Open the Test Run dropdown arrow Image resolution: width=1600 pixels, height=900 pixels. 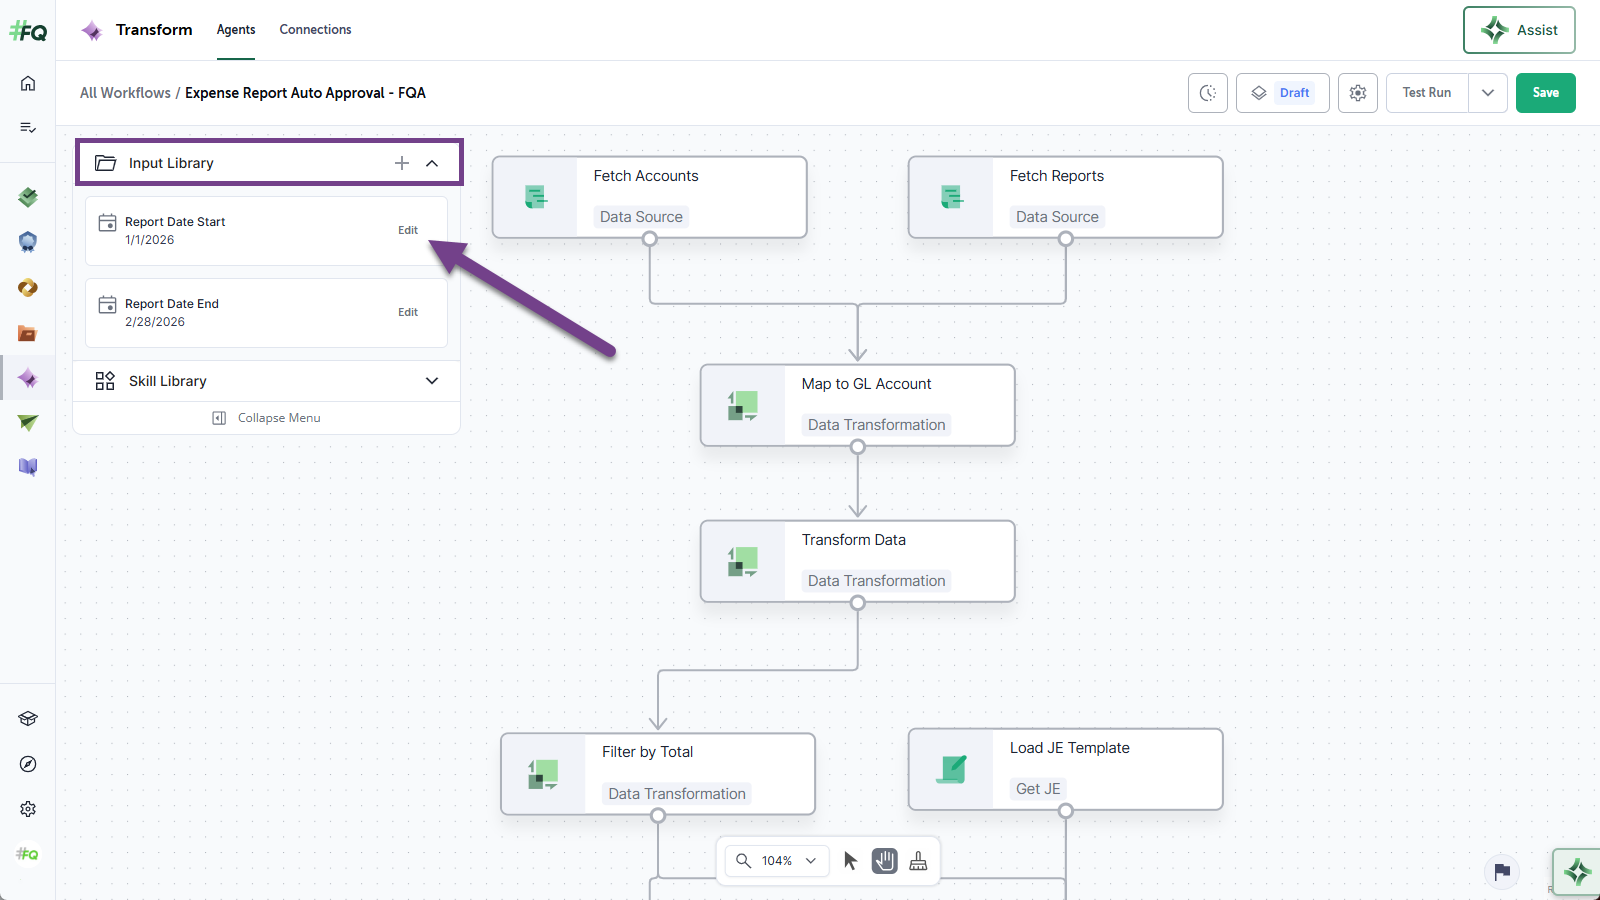pyautogui.click(x=1488, y=93)
